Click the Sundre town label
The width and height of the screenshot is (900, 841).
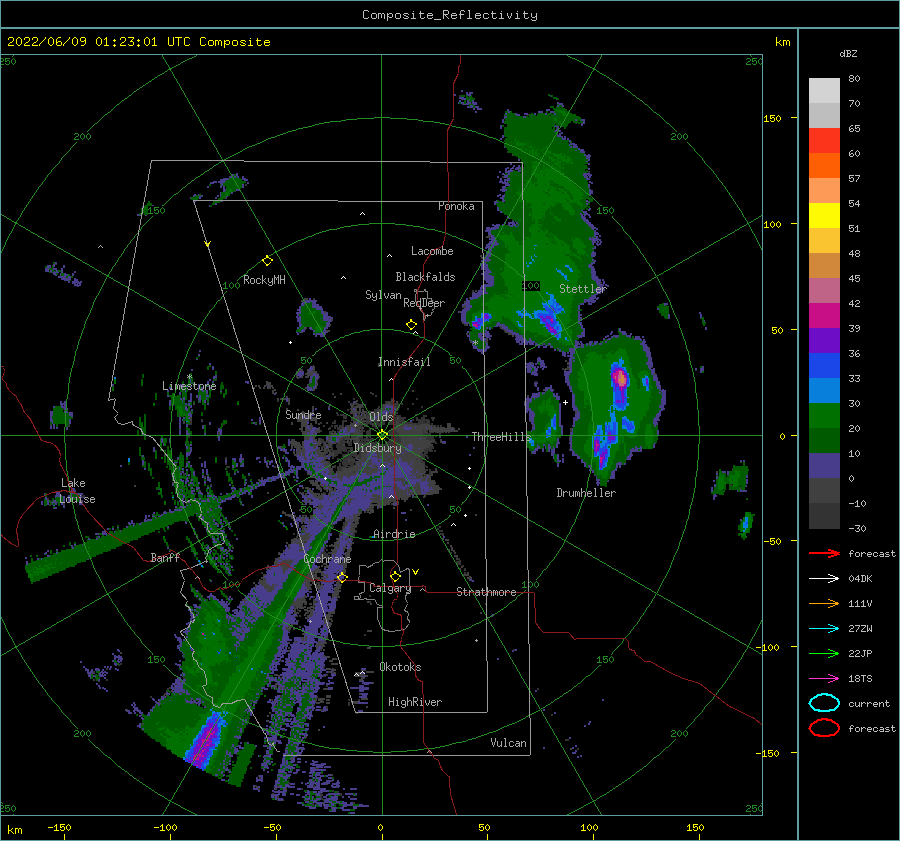tap(303, 414)
